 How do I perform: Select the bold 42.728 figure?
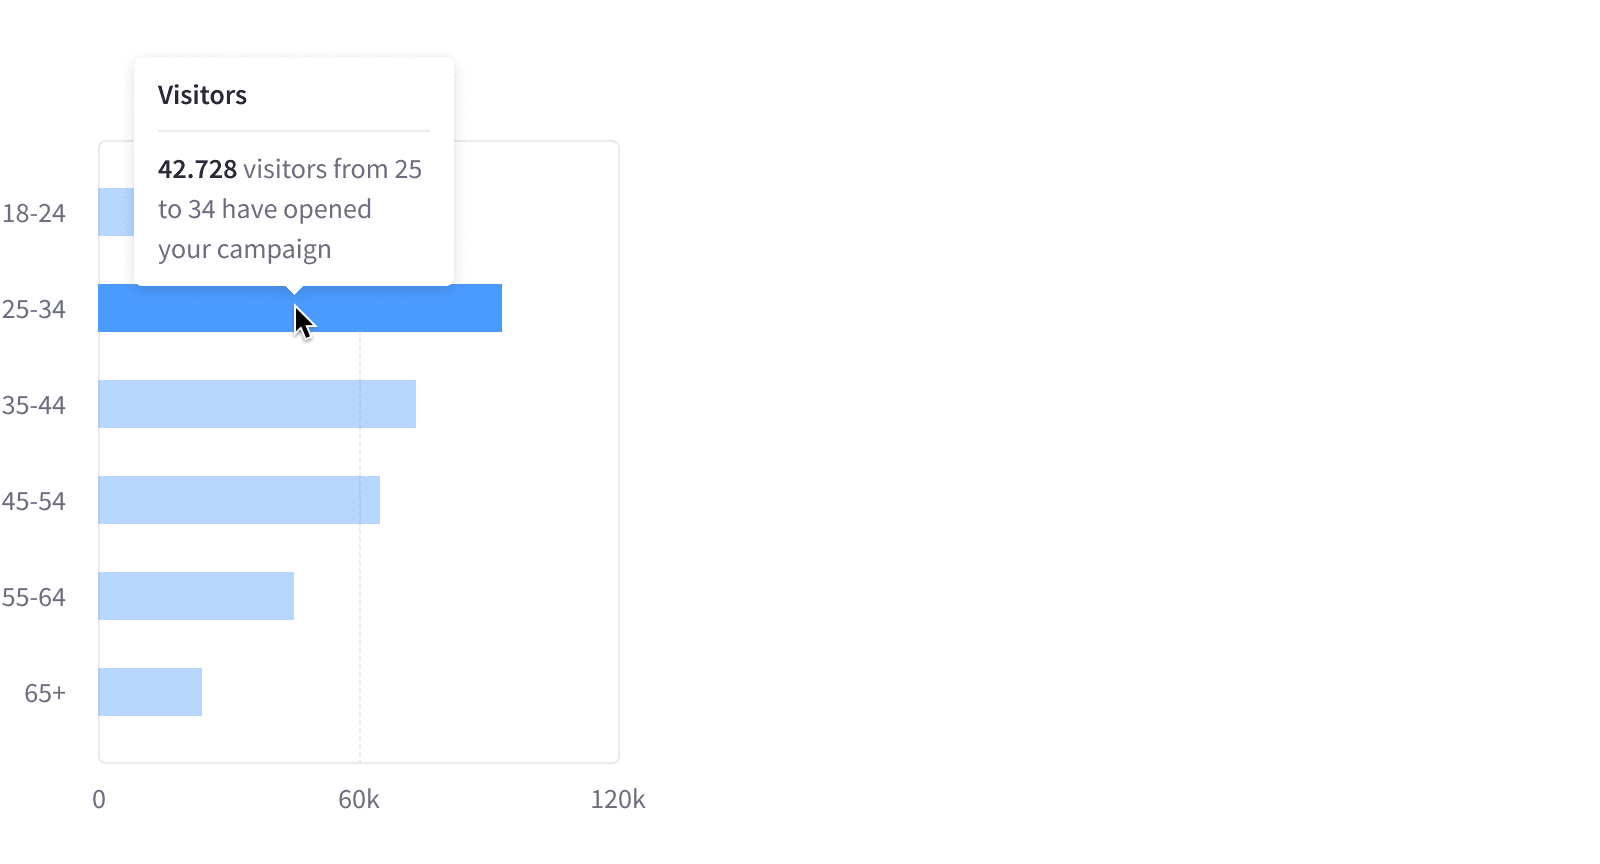pyautogui.click(x=198, y=169)
